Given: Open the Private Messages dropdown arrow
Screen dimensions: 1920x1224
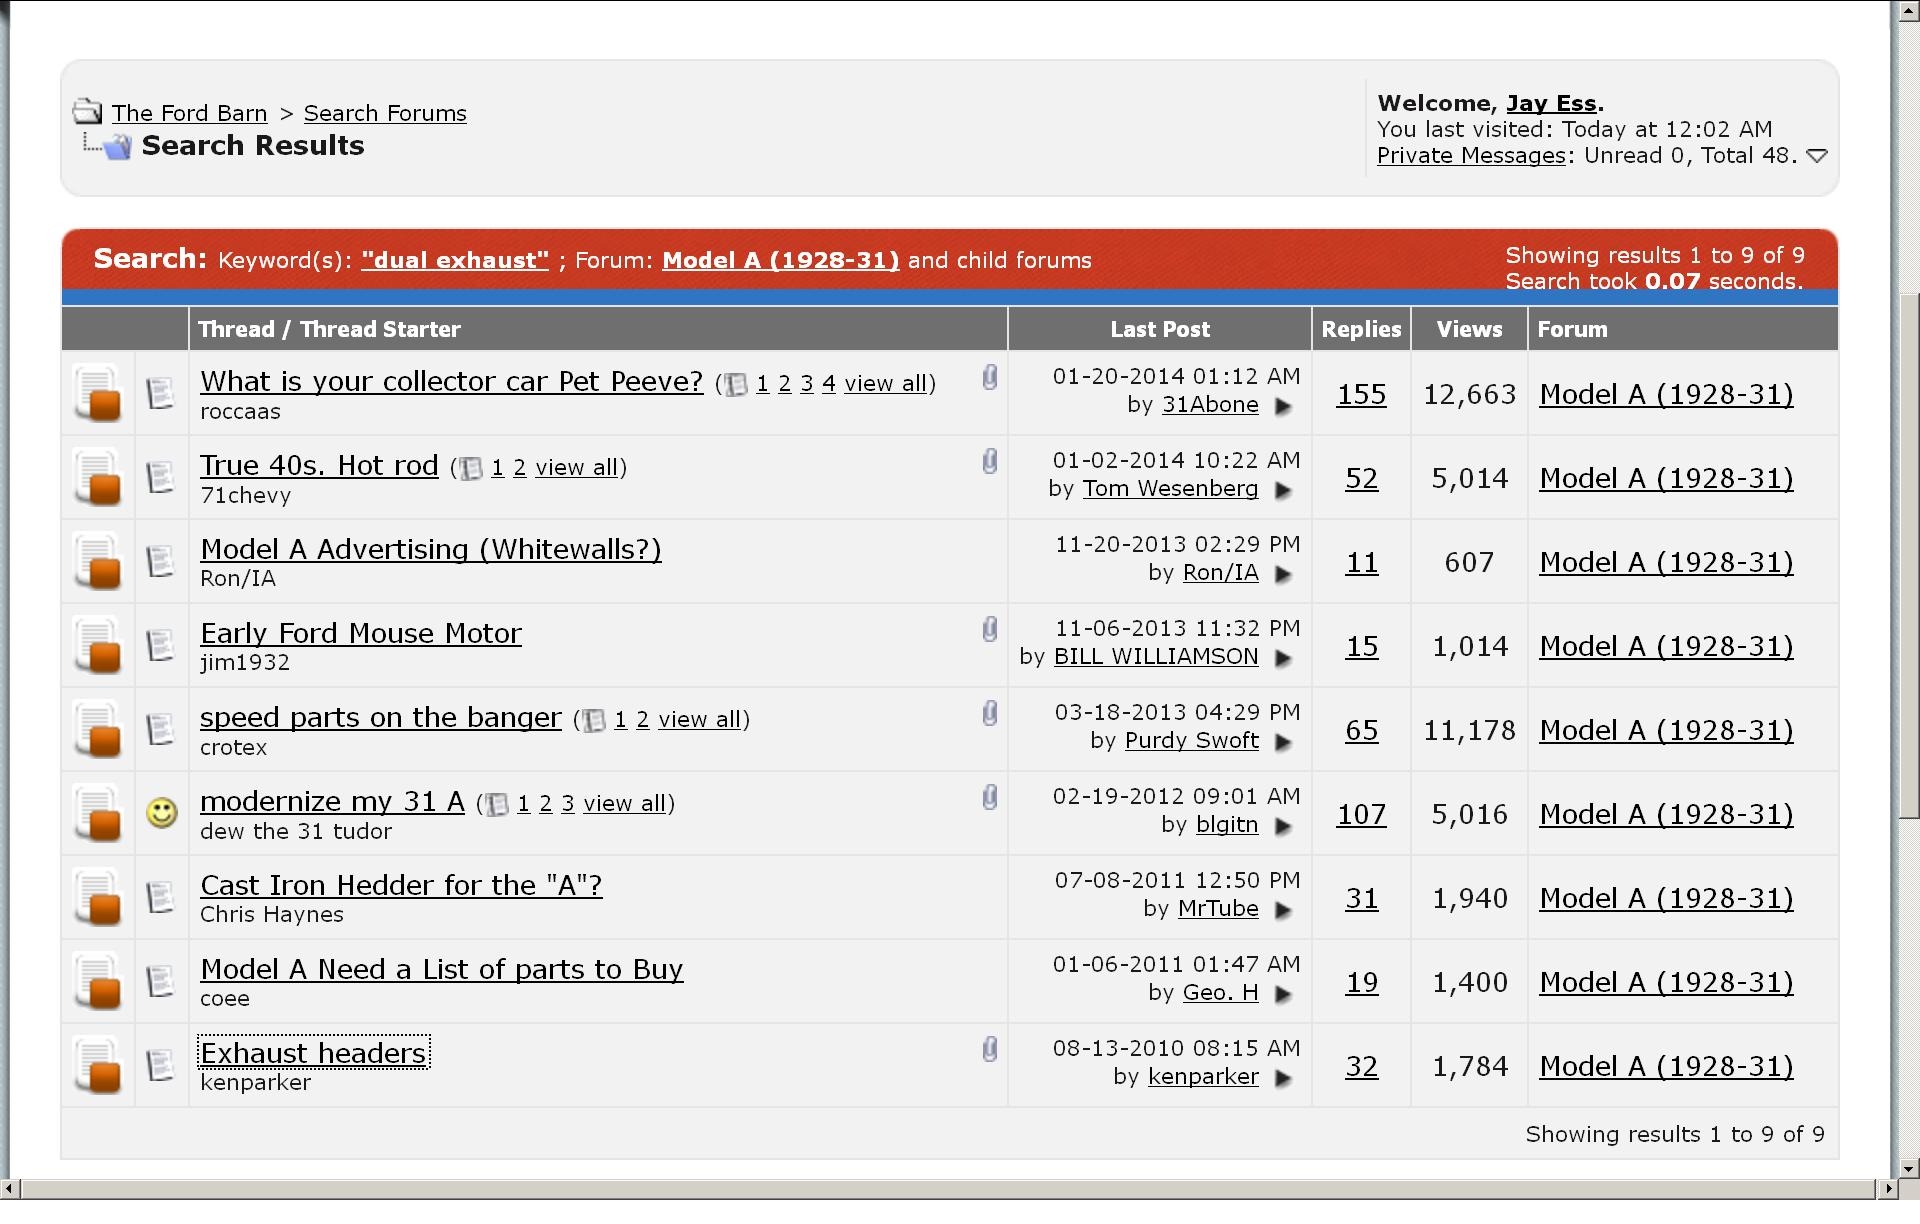Looking at the screenshot, I should (x=1817, y=156).
